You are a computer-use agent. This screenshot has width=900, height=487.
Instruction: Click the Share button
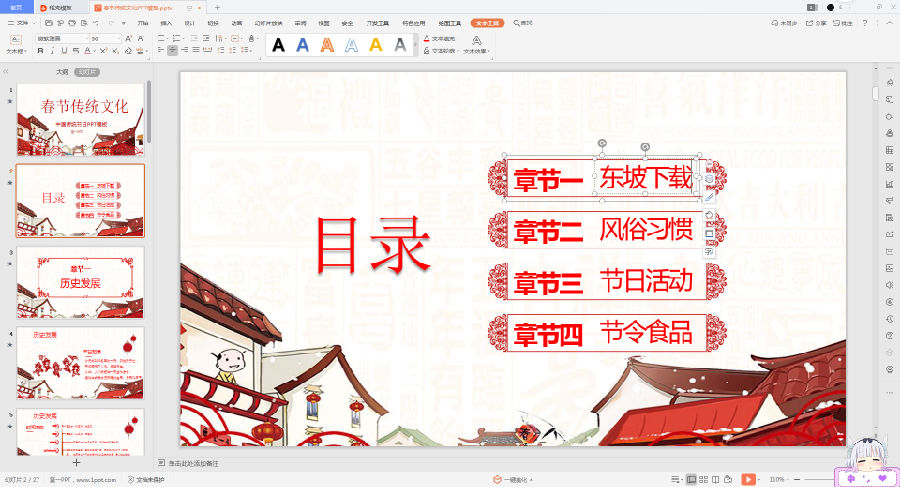click(816, 23)
